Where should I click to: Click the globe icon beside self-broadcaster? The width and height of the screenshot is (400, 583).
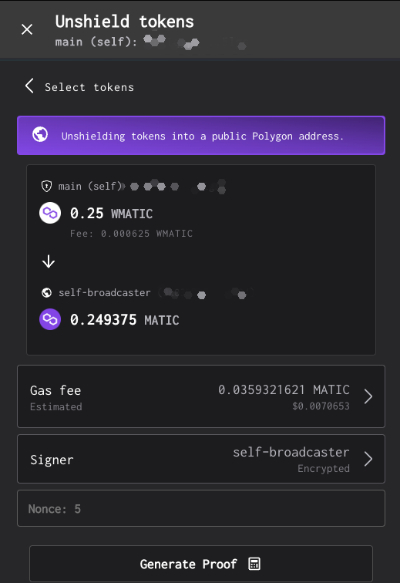coord(46,293)
